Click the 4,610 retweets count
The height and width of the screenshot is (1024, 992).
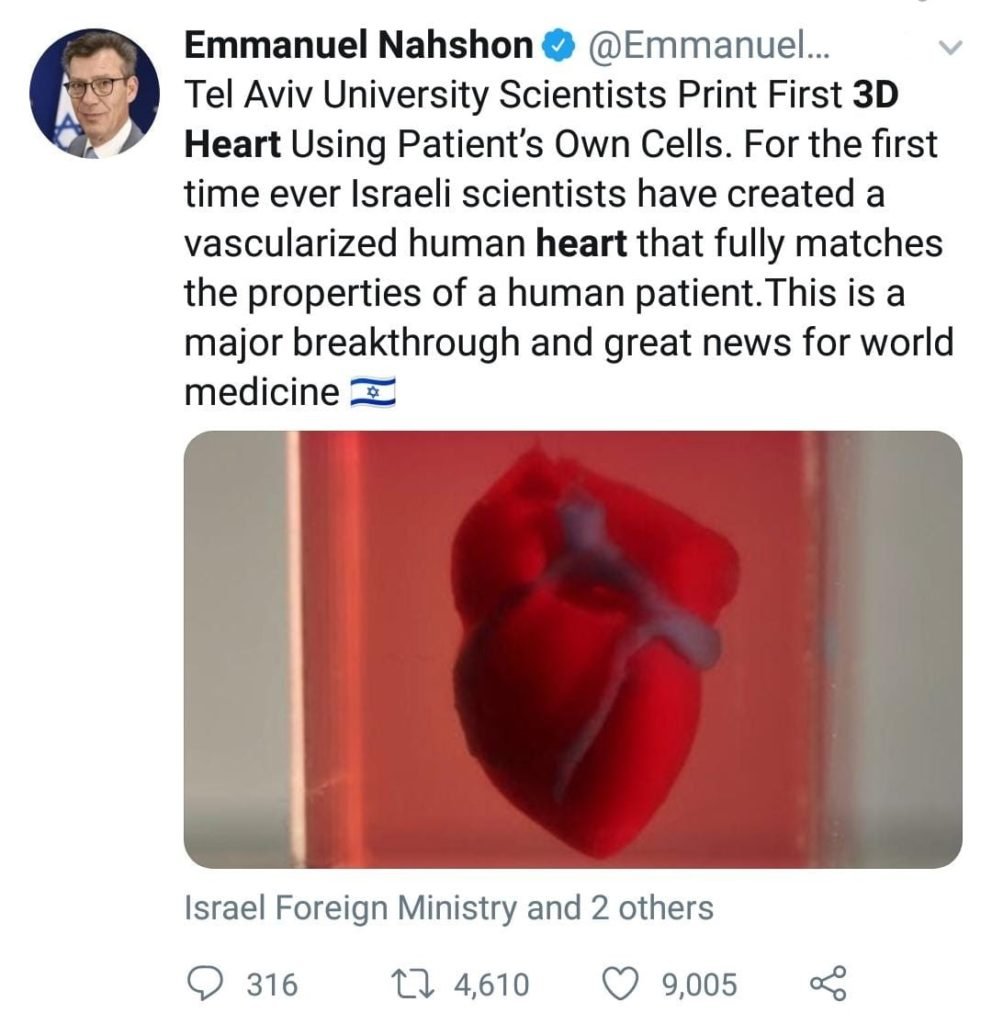point(491,985)
